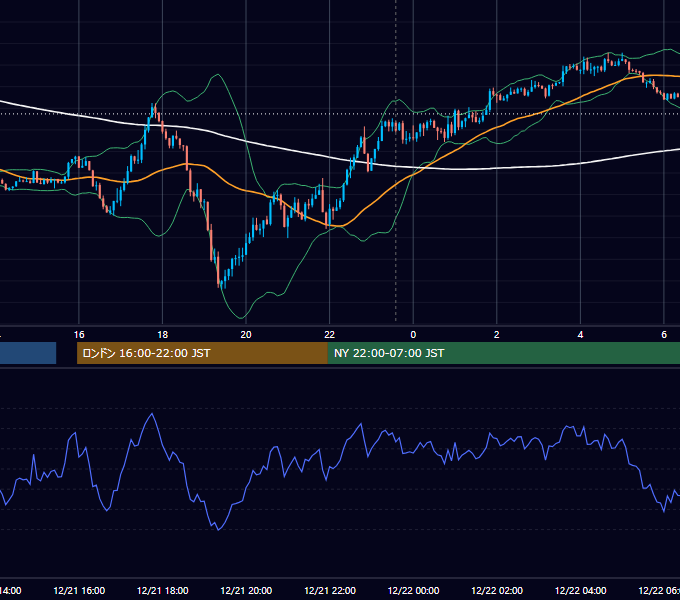Click the hour label 6 on the time axis

click(x=664, y=335)
